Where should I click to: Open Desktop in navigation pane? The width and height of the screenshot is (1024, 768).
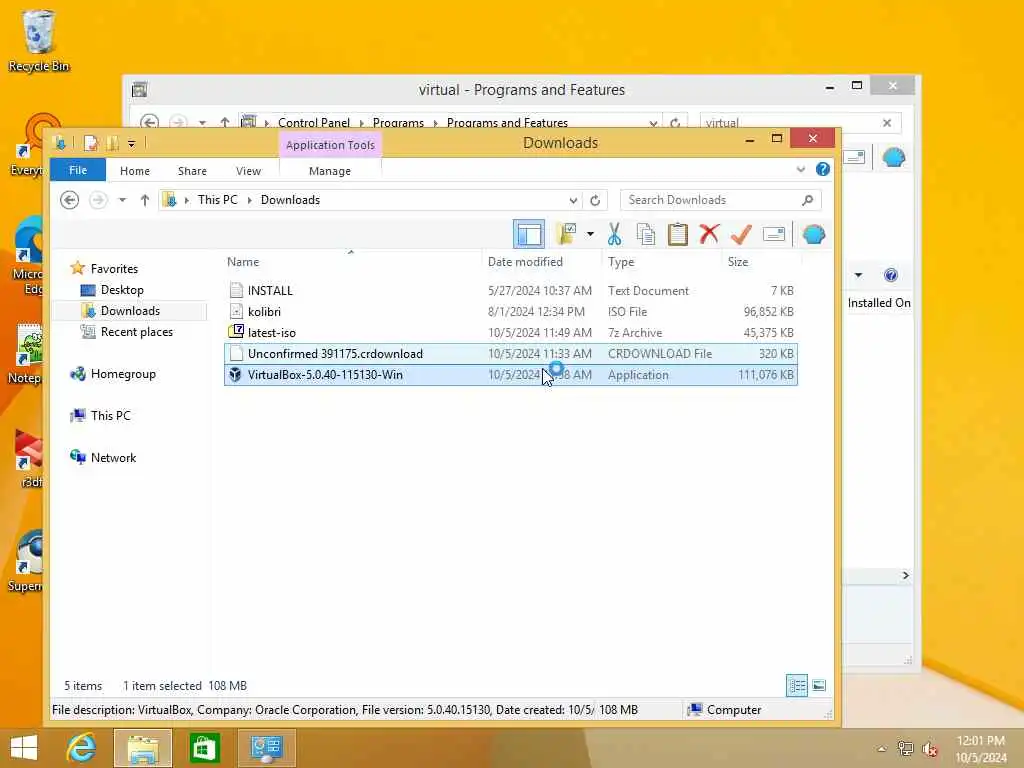[x=121, y=290]
